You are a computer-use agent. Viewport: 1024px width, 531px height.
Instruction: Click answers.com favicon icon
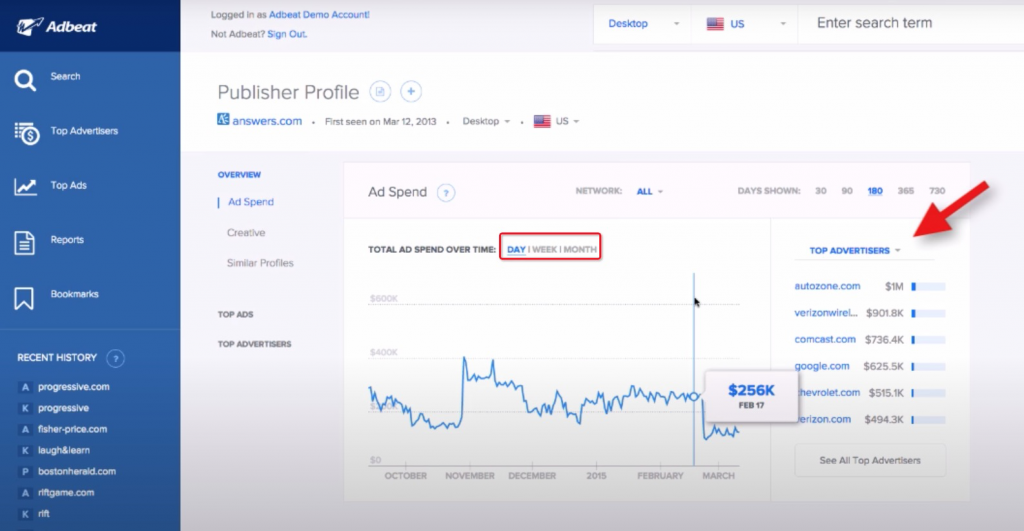point(223,120)
